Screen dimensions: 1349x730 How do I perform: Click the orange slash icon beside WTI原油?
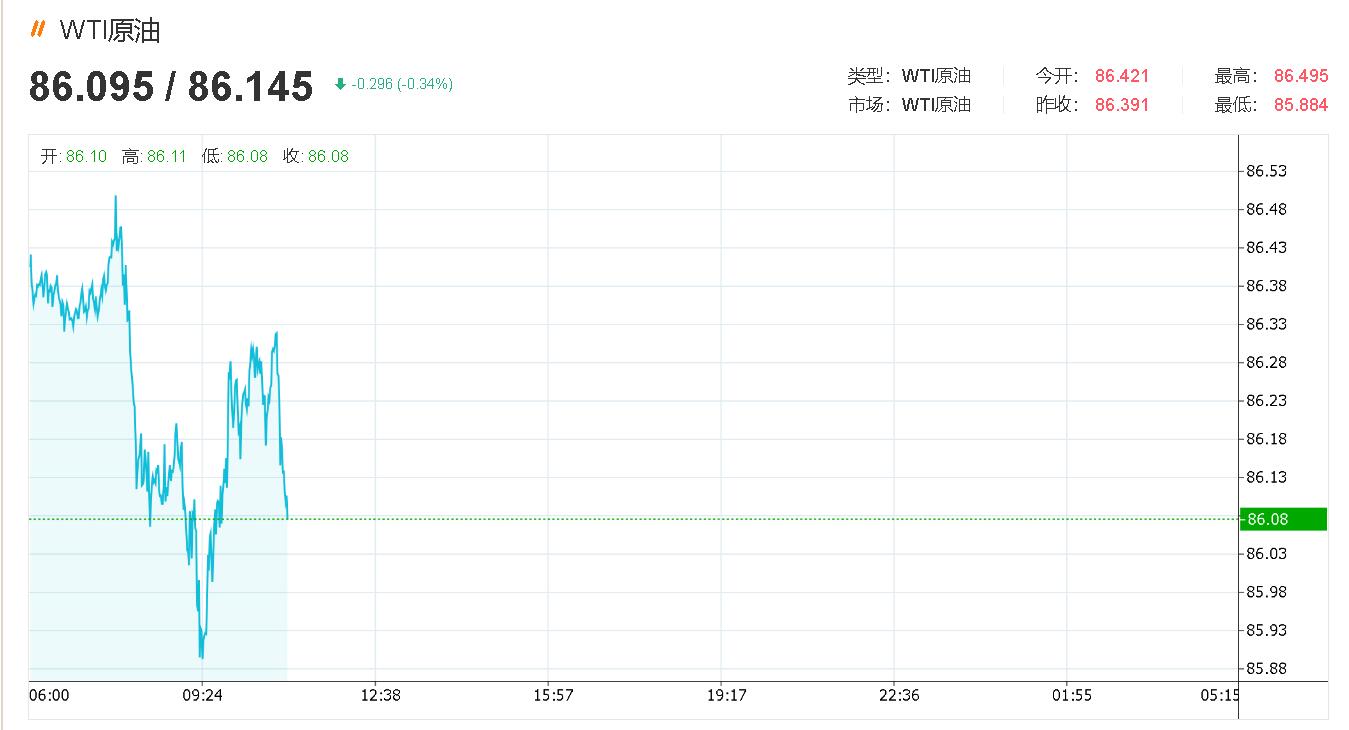point(38,29)
